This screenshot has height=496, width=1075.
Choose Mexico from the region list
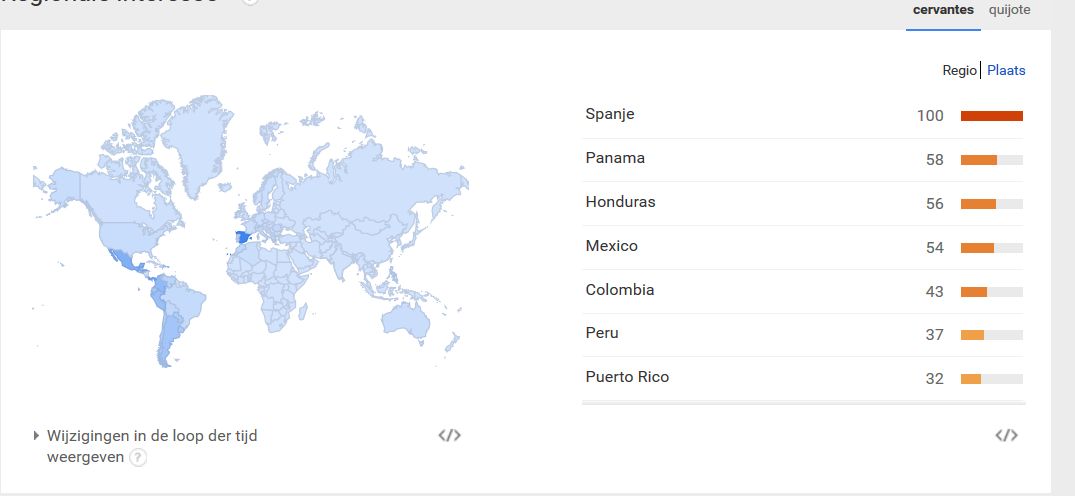[x=611, y=246]
